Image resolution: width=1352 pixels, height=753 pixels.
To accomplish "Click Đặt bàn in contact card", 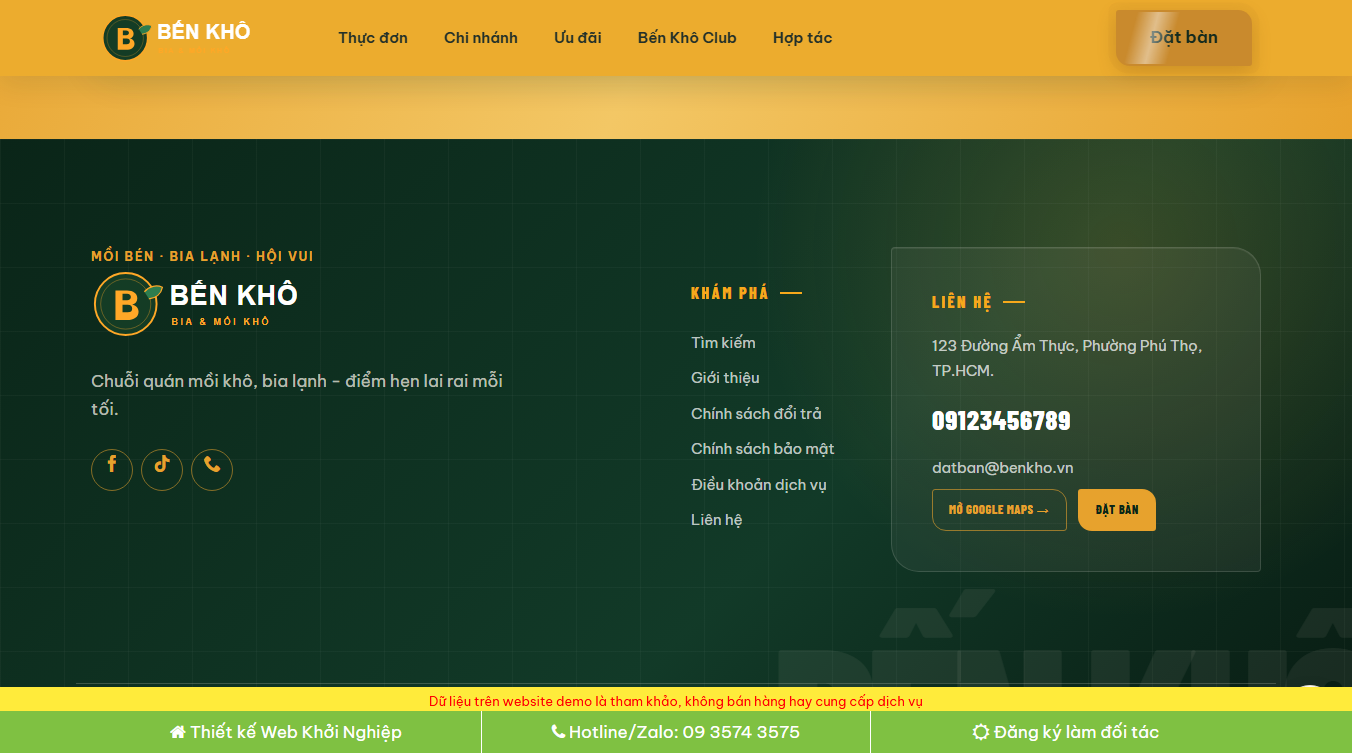I will 1117,510.
